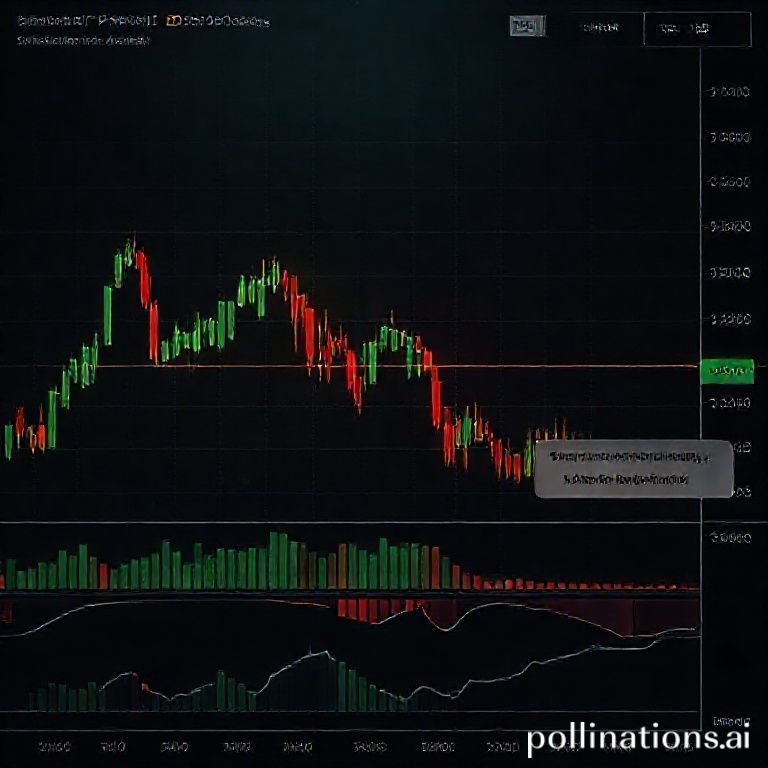Select the tallest green volume bar
Image resolution: width=768 pixels, height=768 pixels.
coord(274,561)
